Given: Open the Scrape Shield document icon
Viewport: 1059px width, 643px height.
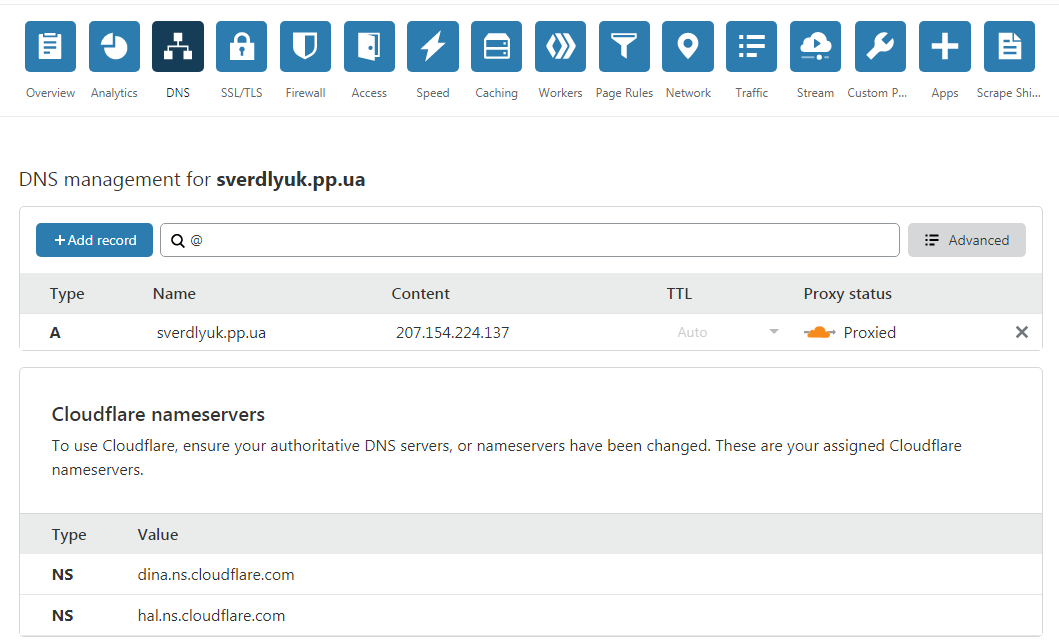Looking at the screenshot, I should 1009,47.
